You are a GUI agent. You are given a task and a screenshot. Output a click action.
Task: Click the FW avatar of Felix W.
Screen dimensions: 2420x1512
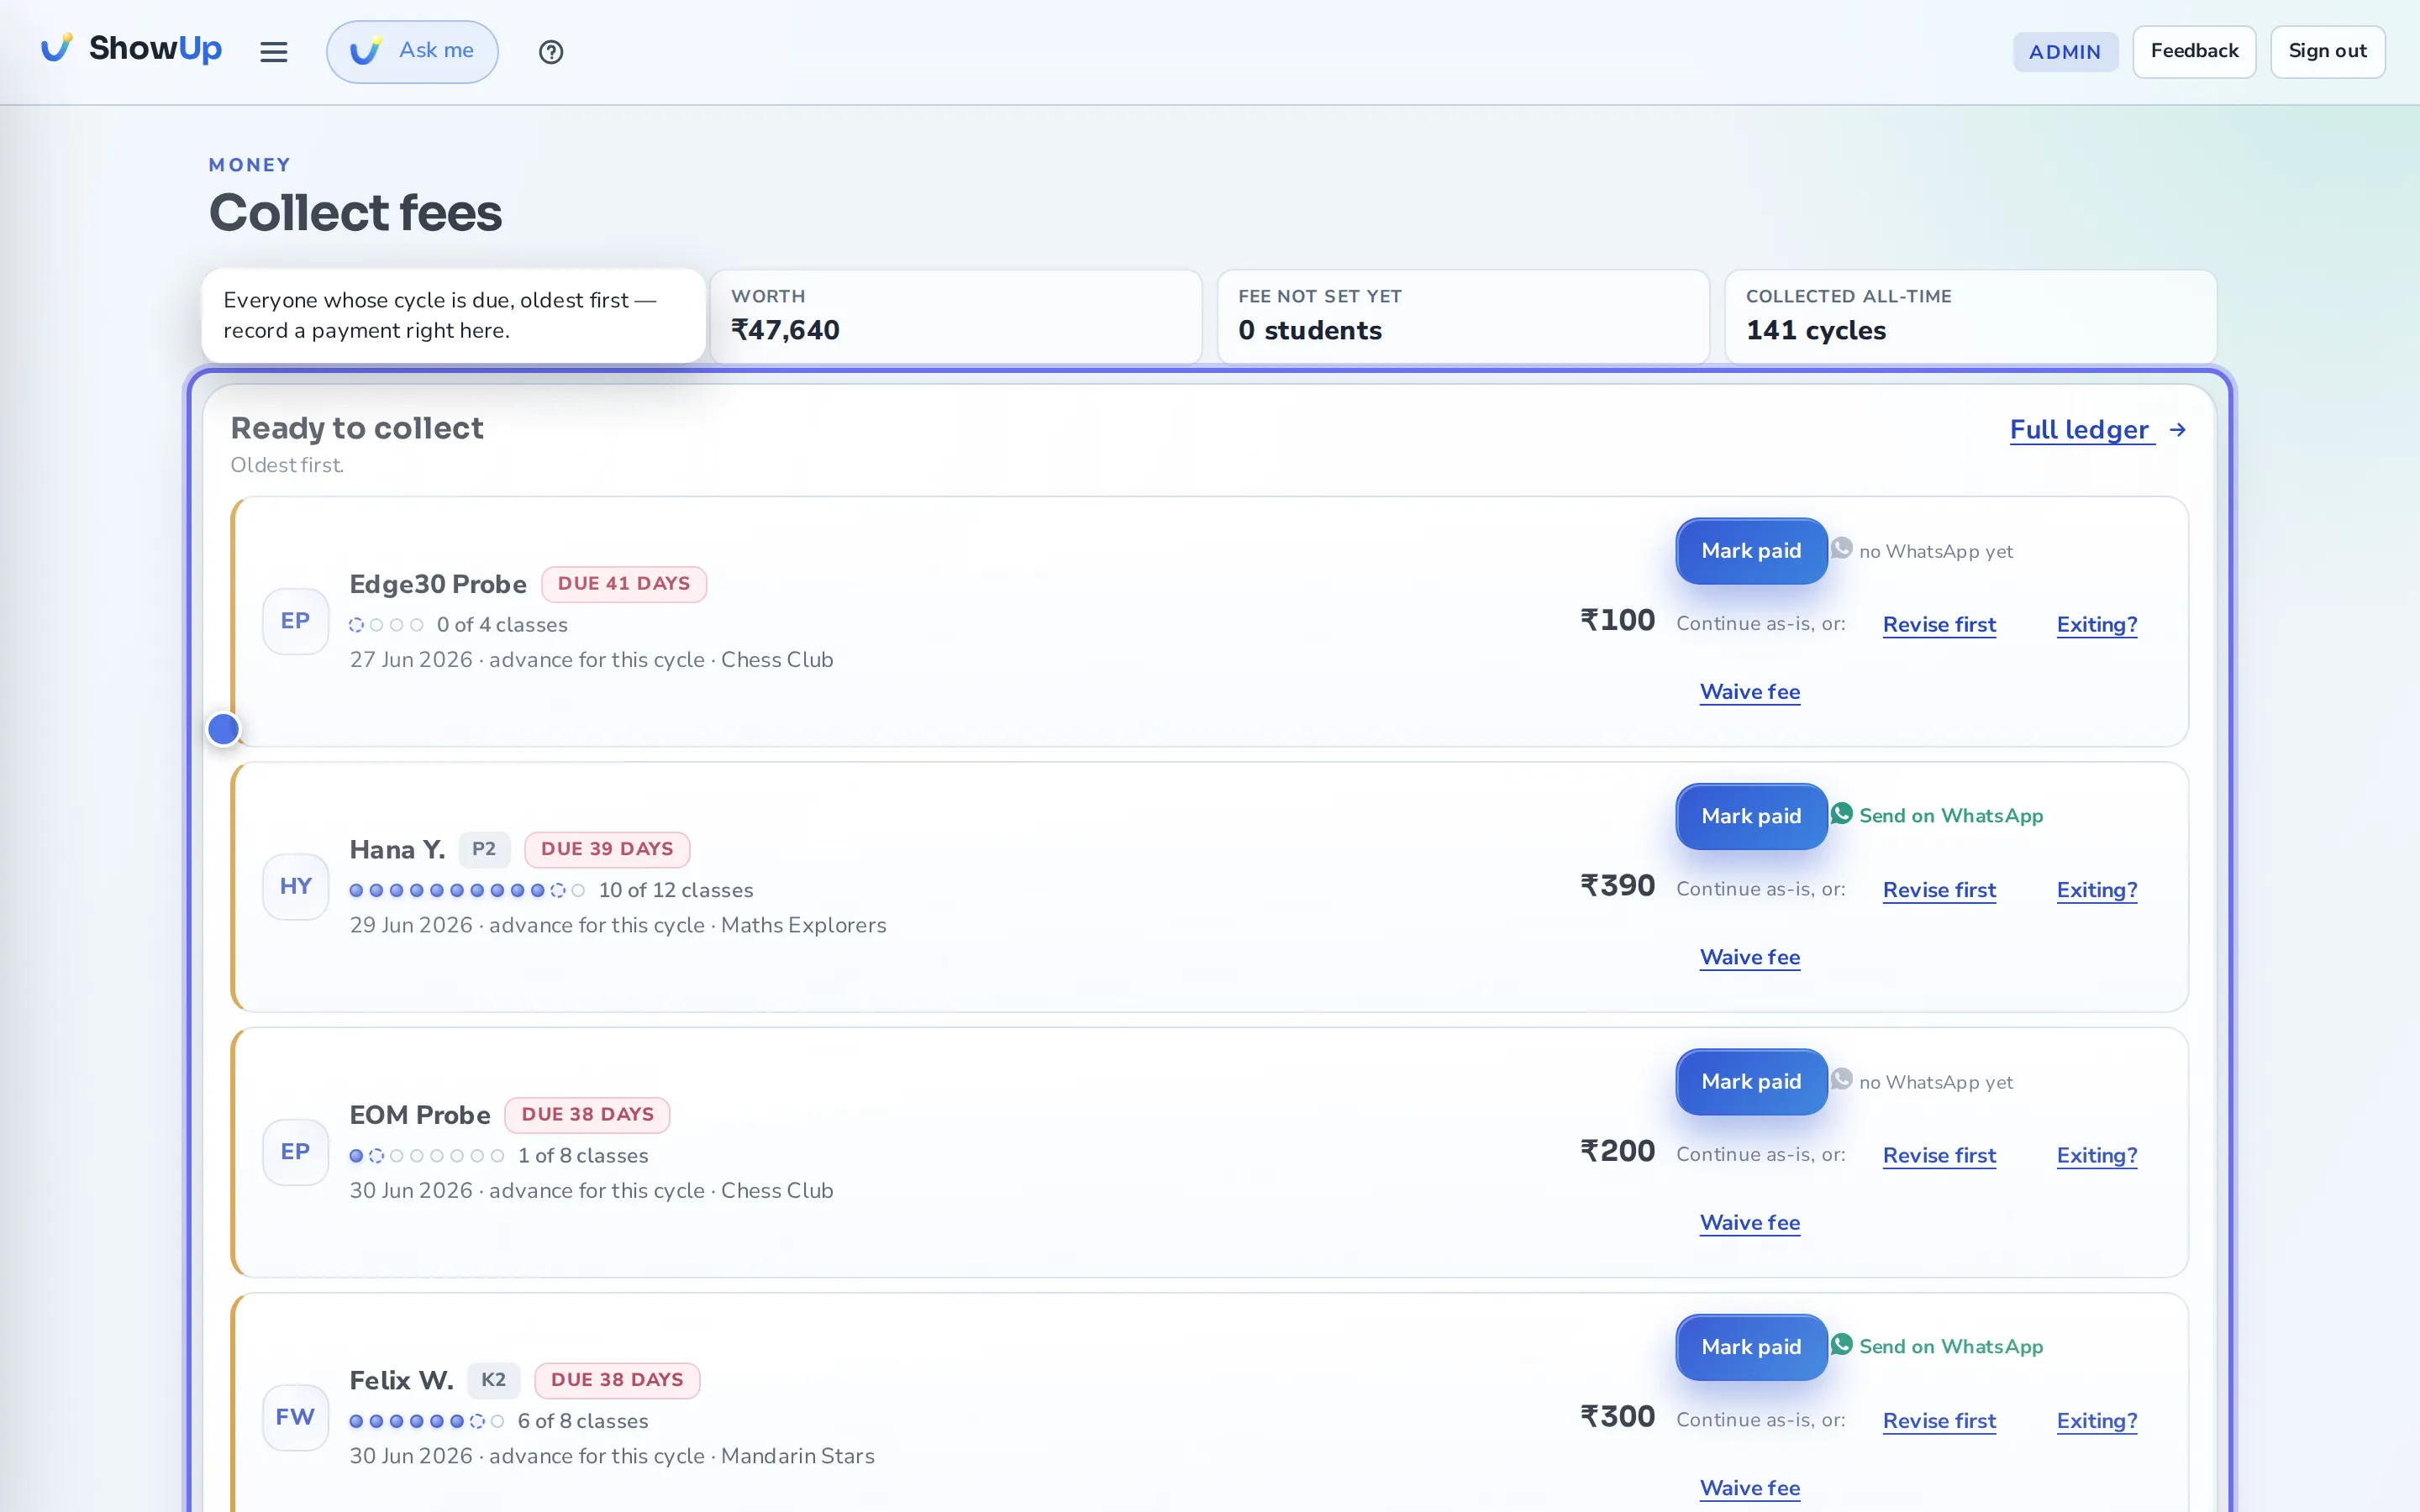[295, 1417]
